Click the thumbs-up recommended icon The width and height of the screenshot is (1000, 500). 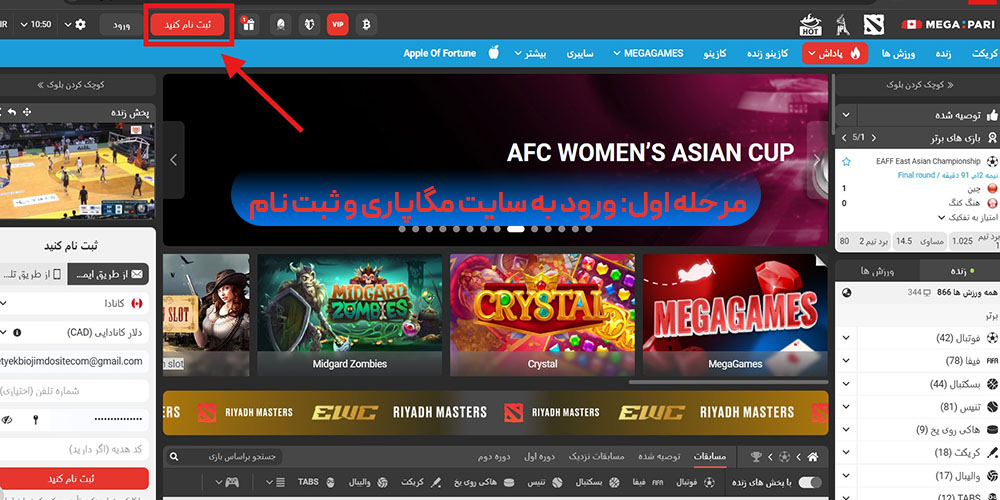click(x=992, y=115)
